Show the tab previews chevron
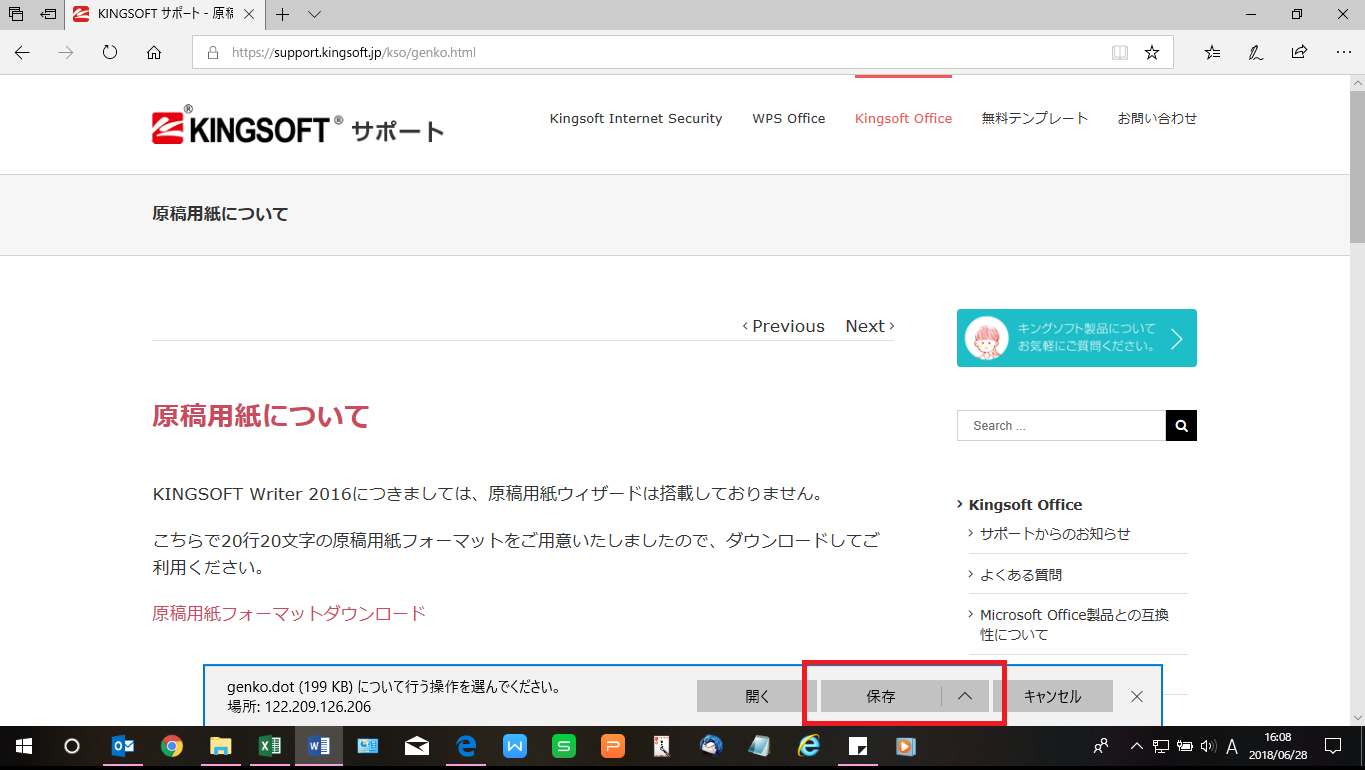This screenshot has height=770, width=1365. click(314, 14)
